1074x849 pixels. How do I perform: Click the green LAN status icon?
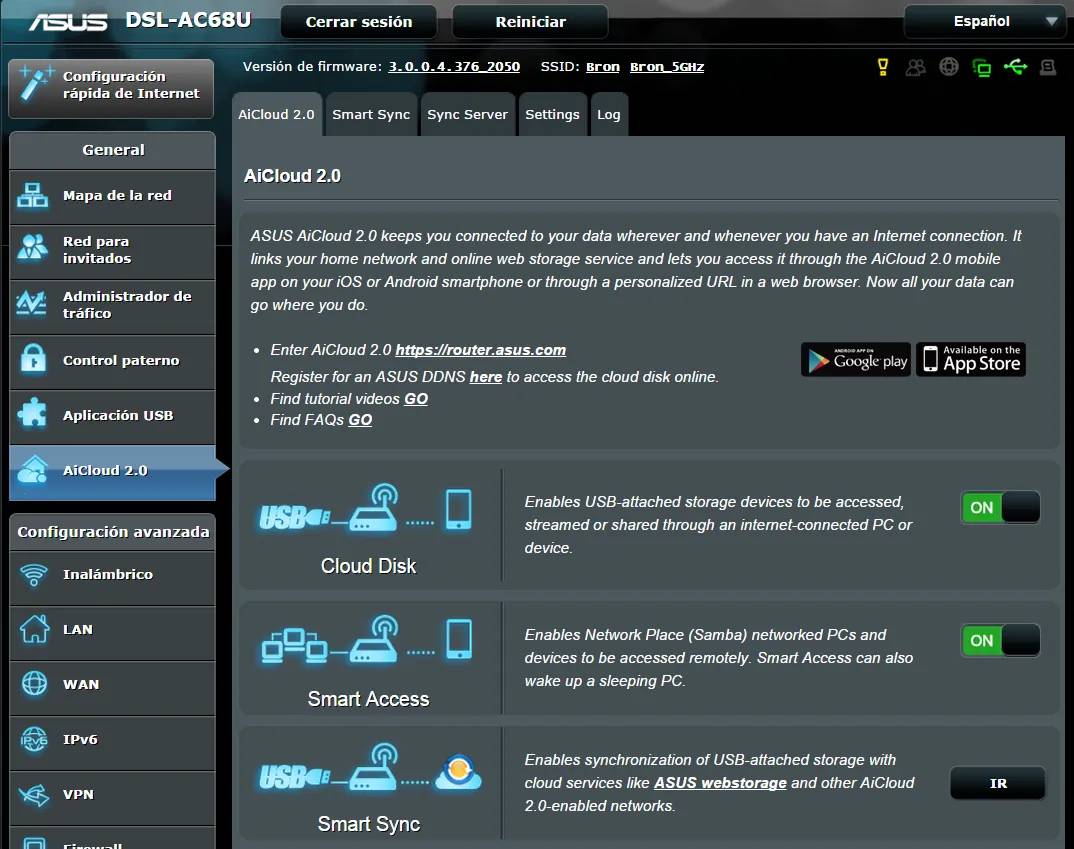pos(981,65)
